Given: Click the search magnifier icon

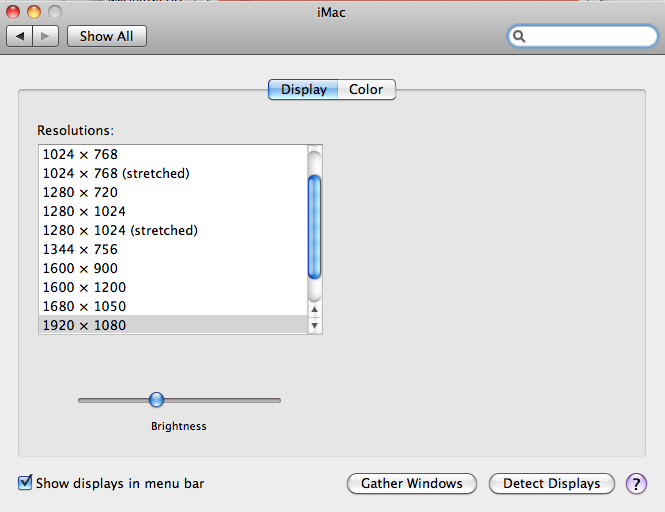Looking at the screenshot, I should point(519,36).
